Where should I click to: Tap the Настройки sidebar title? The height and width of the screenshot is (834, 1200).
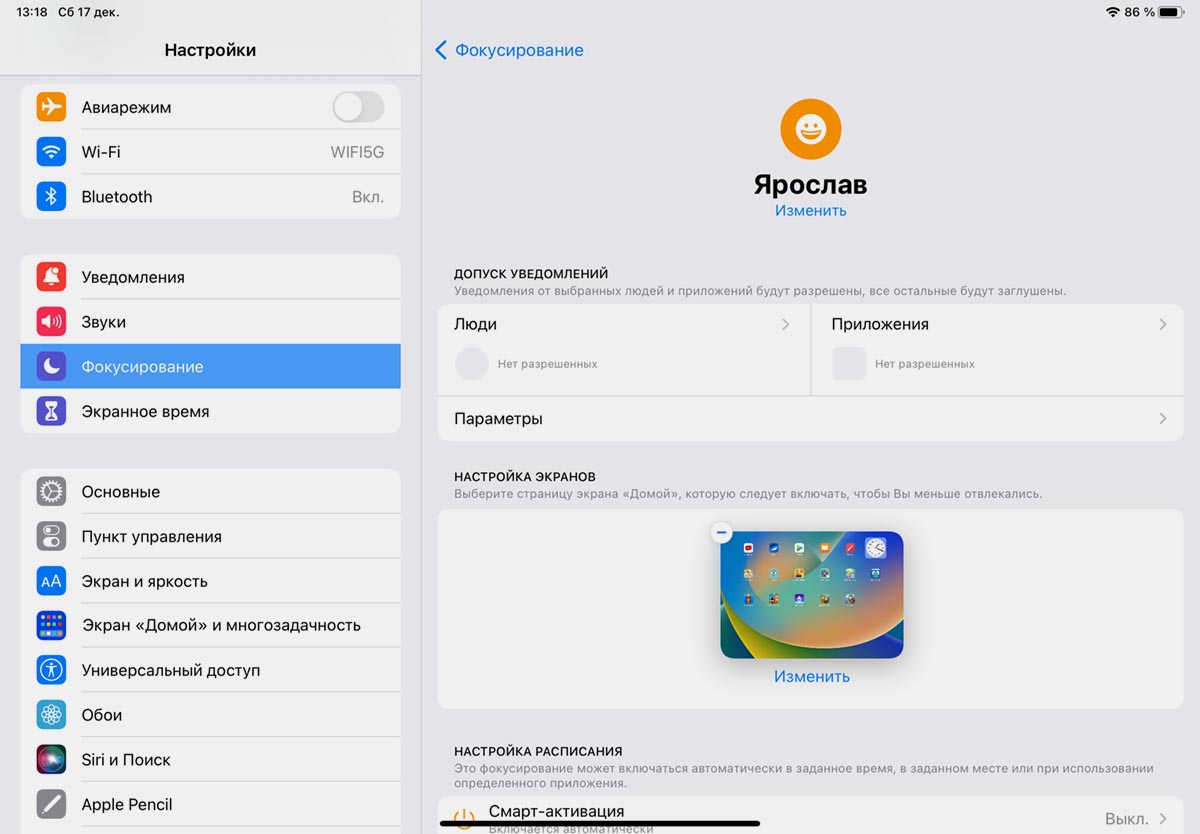point(210,50)
